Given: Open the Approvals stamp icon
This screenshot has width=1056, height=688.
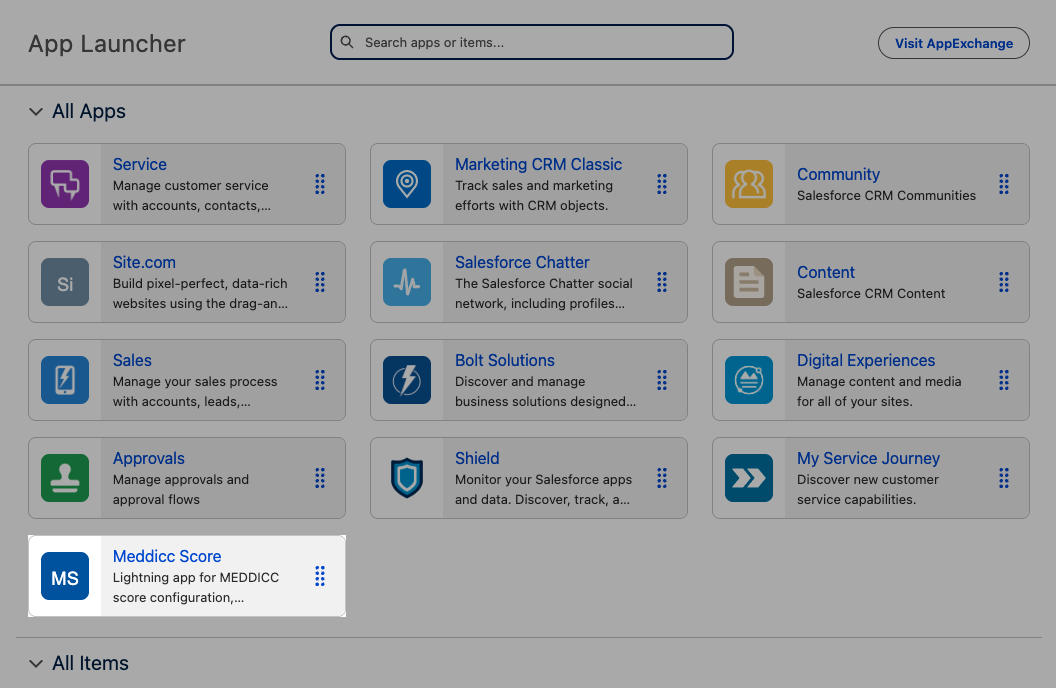Looking at the screenshot, I should [65, 478].
